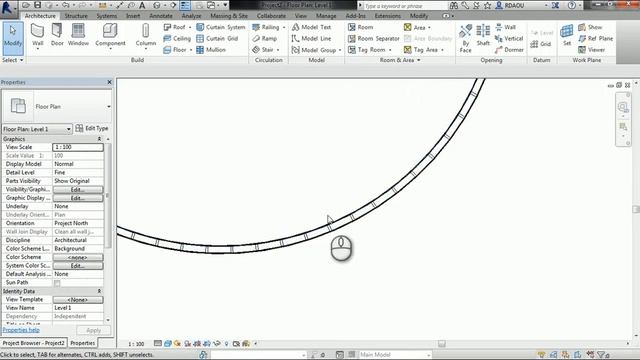
Task: Click the Room Separator tool
Action: pyautogui.click(x=373, y=38)
